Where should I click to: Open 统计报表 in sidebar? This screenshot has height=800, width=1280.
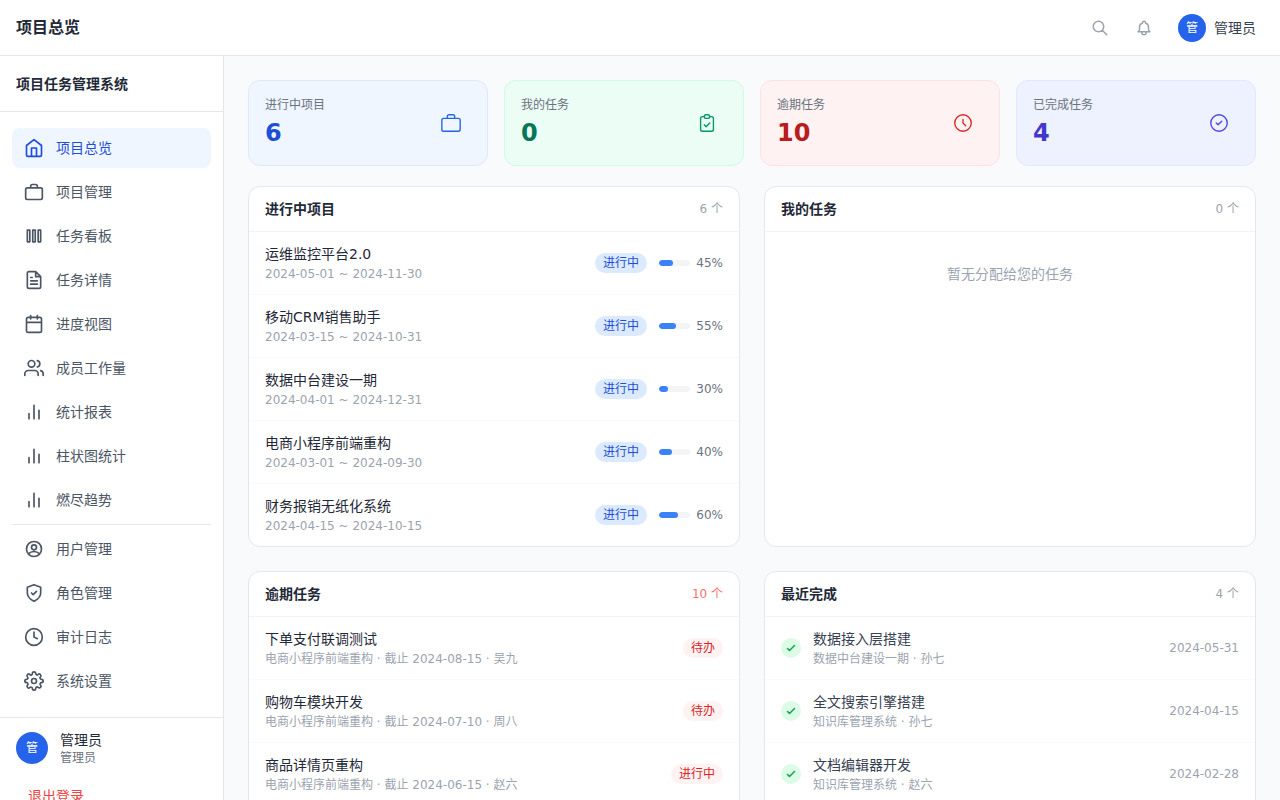click(x=111, y=412)
